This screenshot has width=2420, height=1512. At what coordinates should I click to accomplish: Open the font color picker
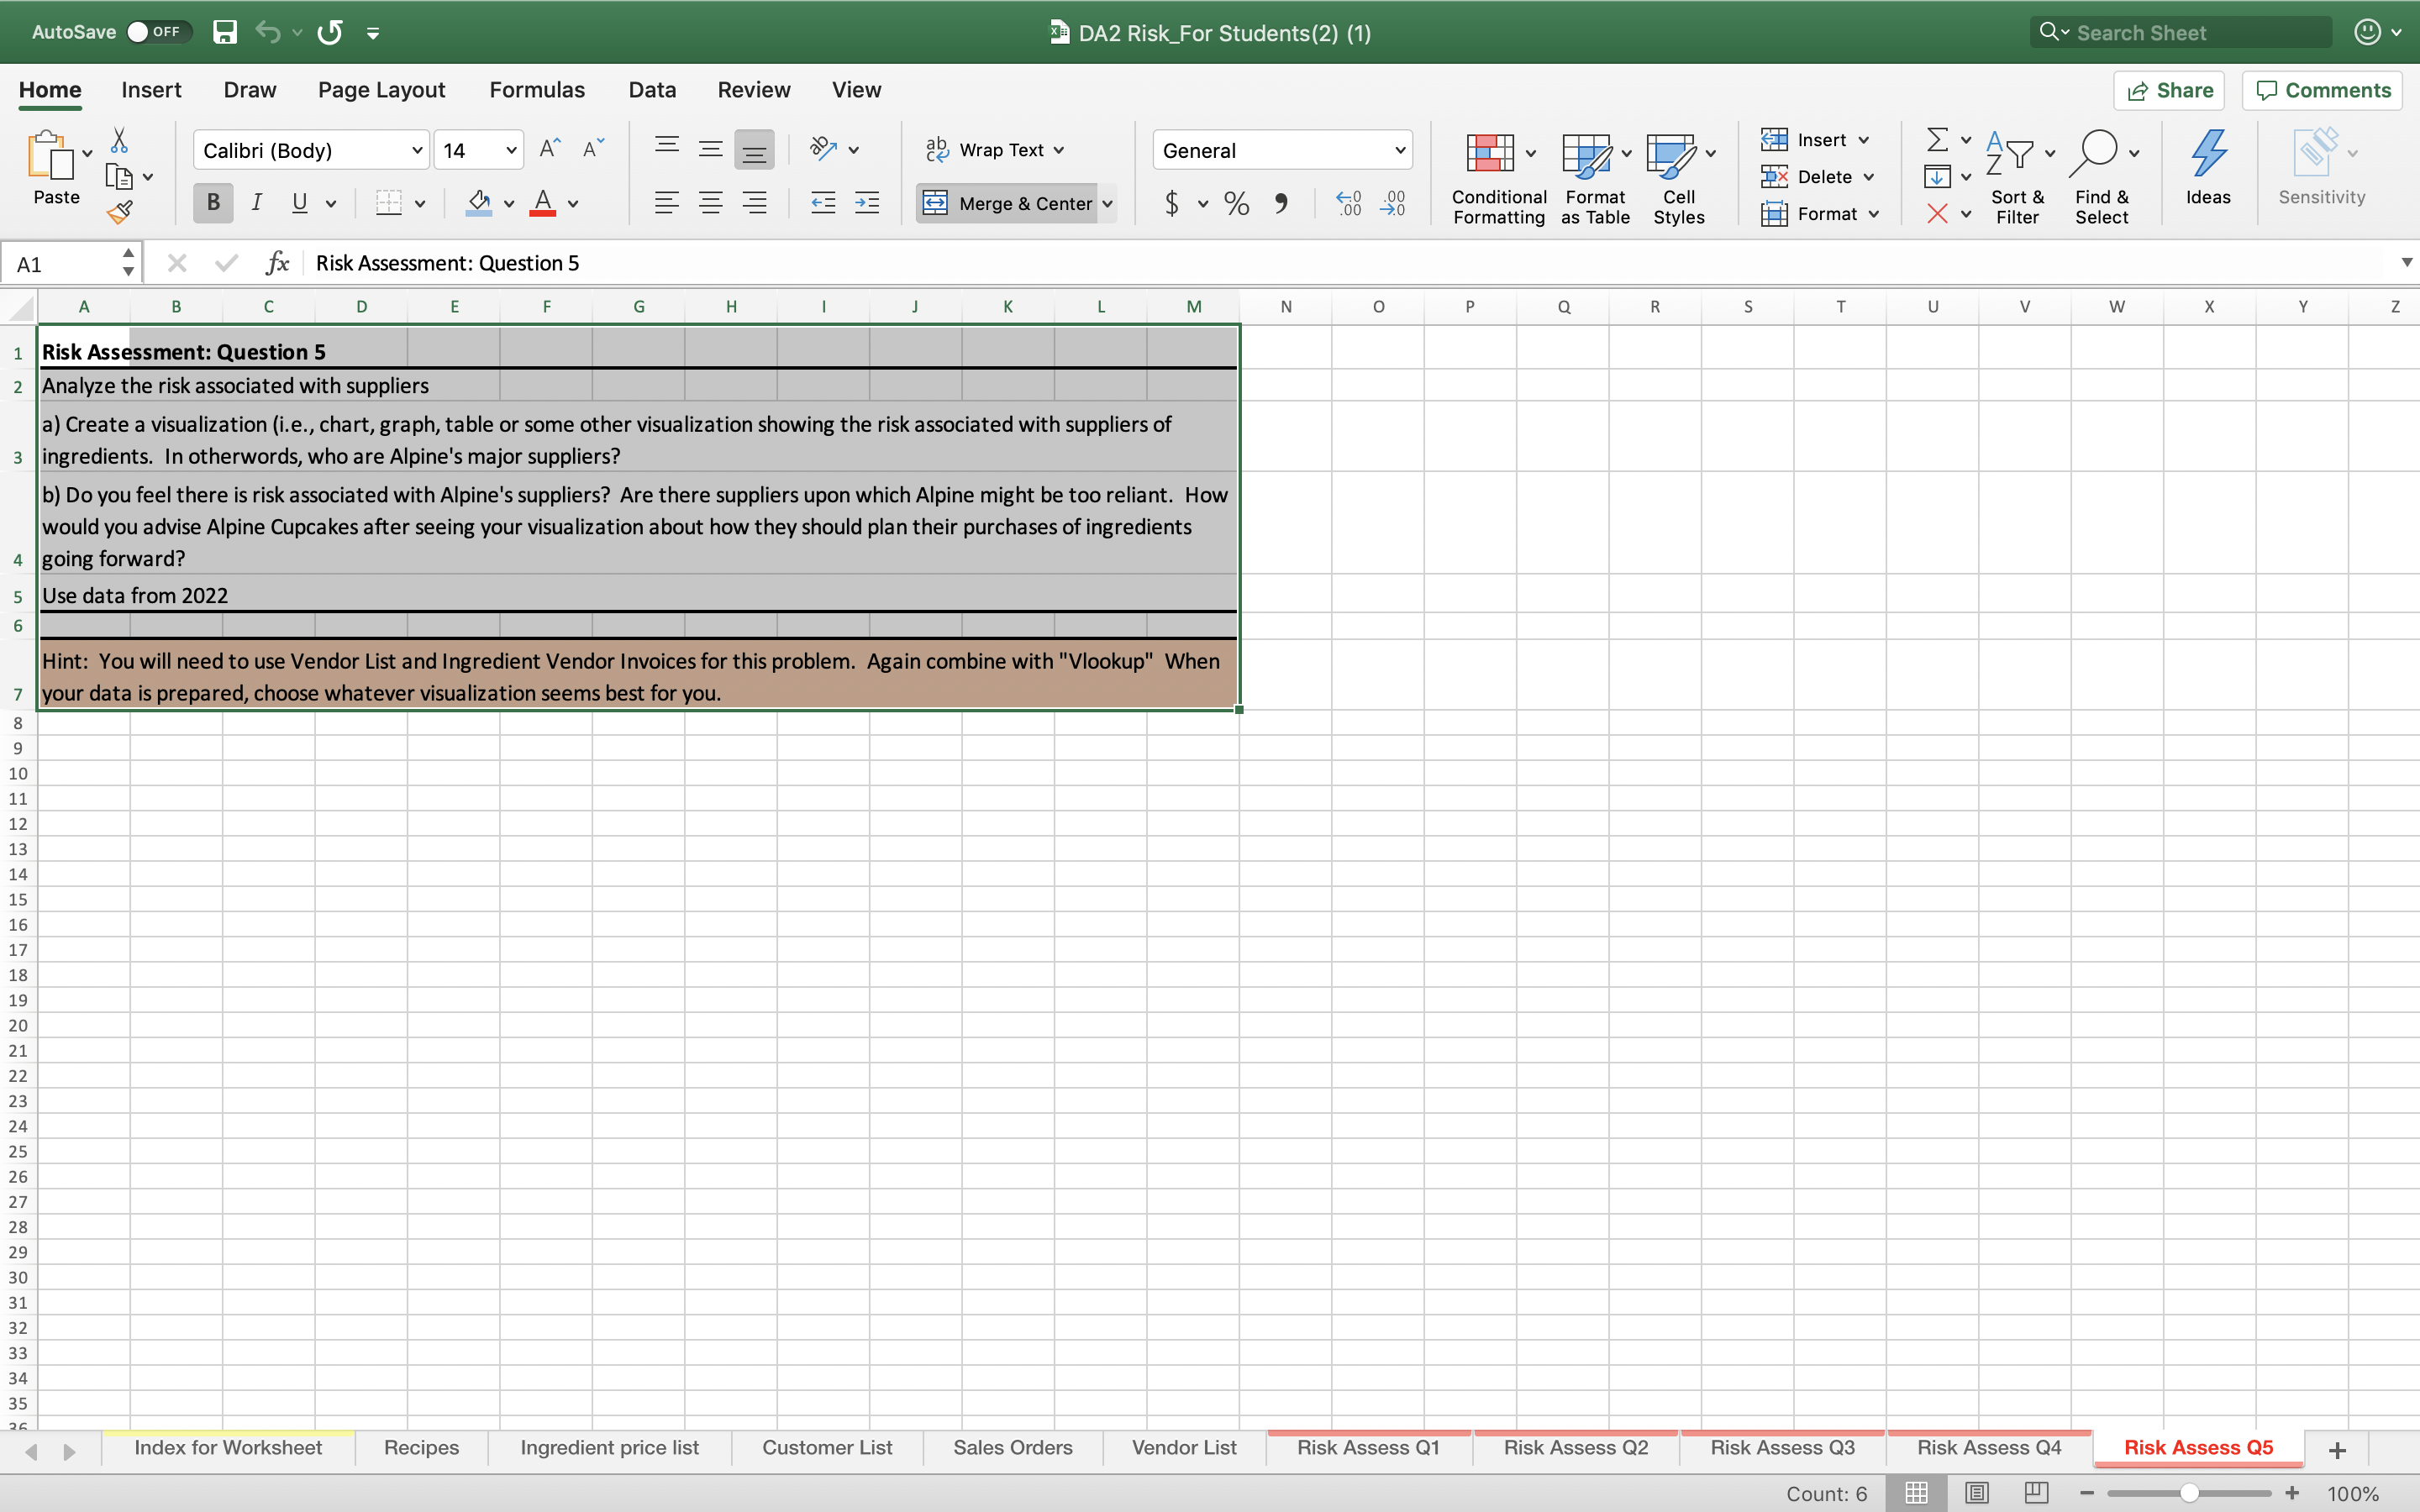tap(573, 203)
